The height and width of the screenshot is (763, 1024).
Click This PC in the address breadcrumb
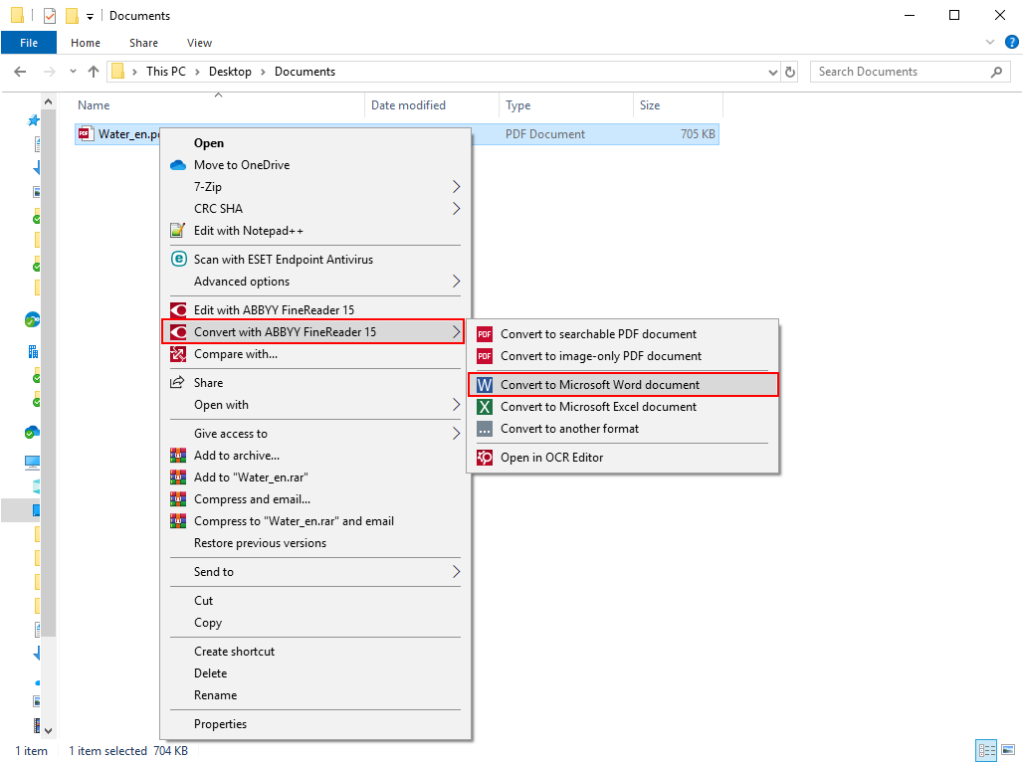point(166,72)
